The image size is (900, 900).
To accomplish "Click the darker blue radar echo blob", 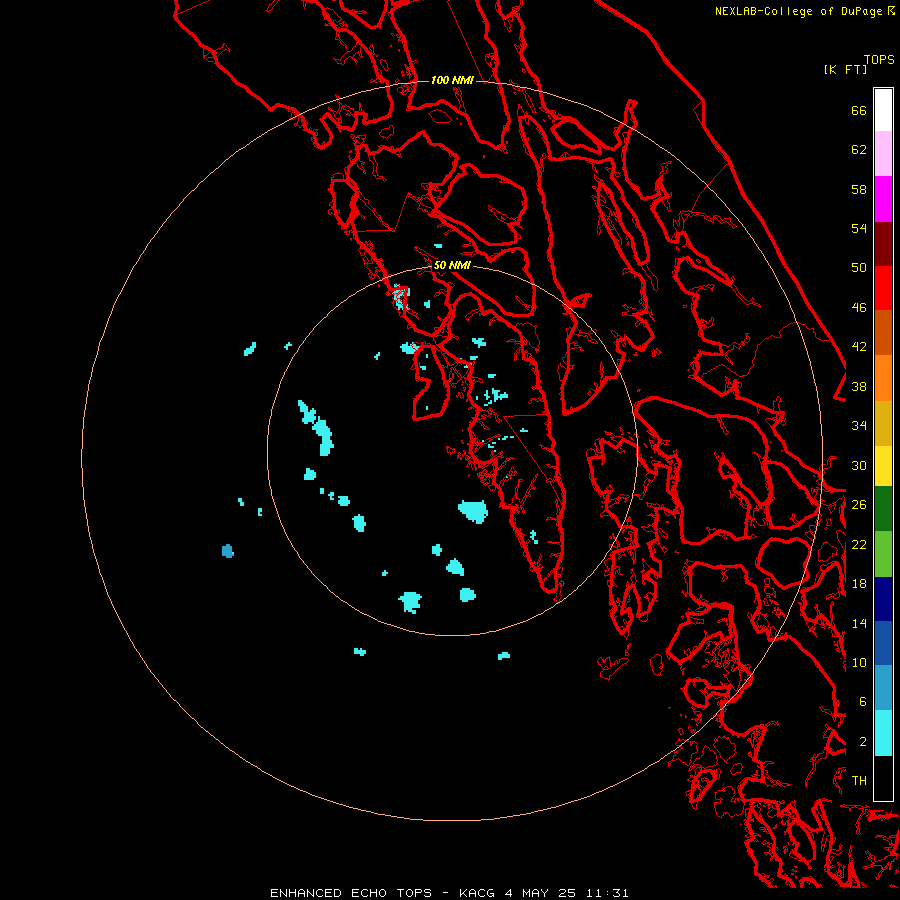I will pyautogui.click(x=228, y=551).
